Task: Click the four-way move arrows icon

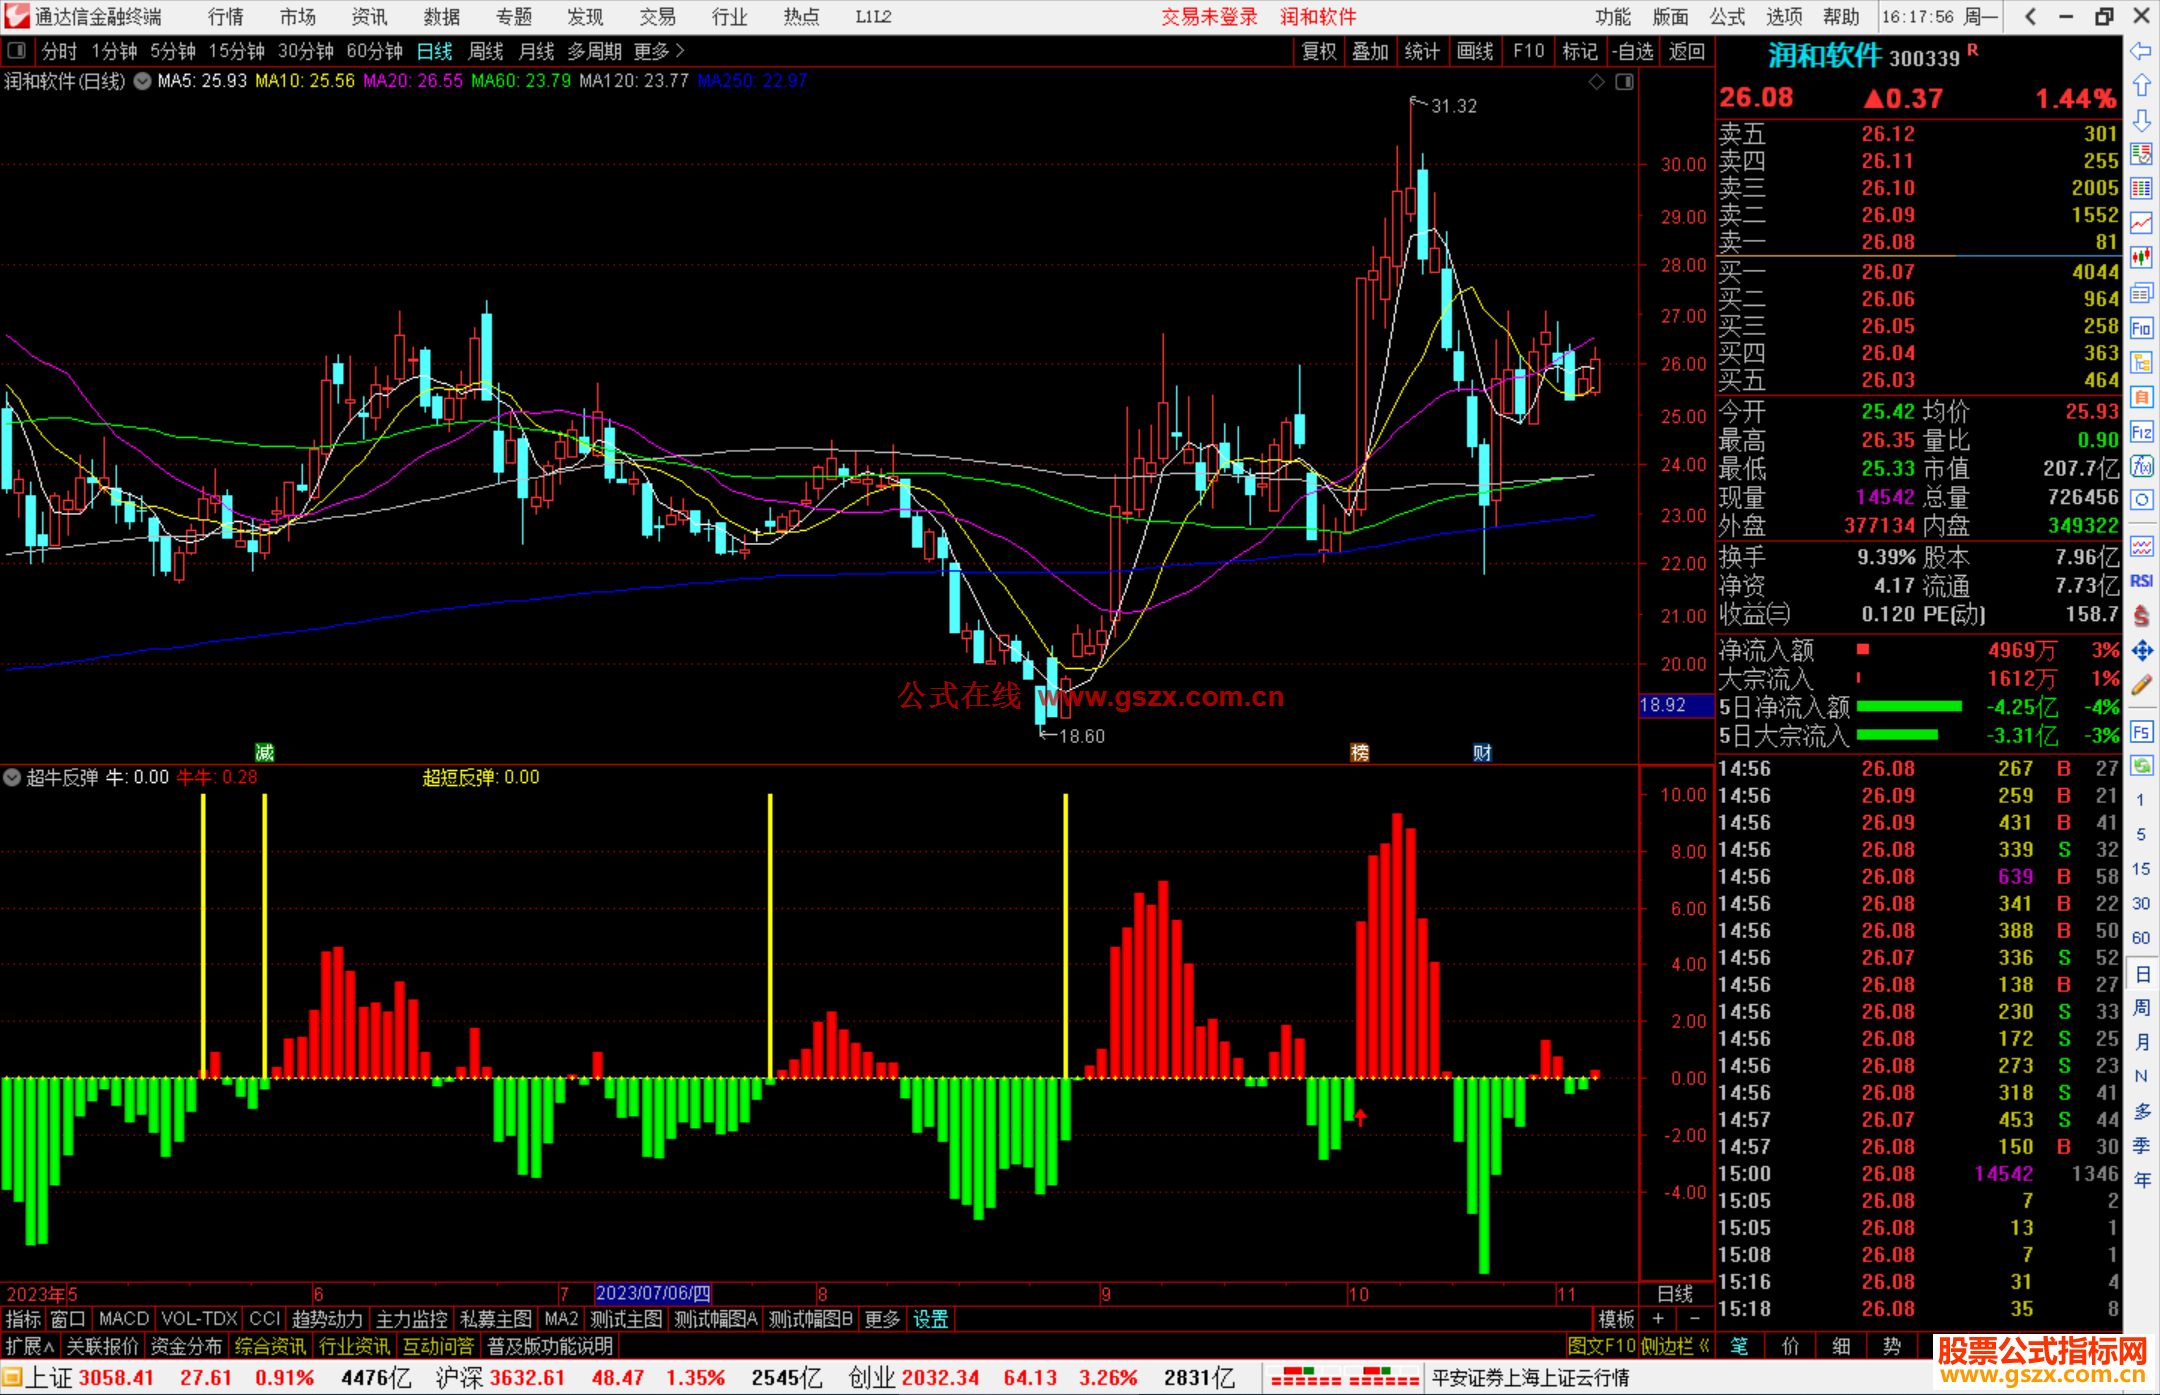Action: click(x=2141, y=651)
